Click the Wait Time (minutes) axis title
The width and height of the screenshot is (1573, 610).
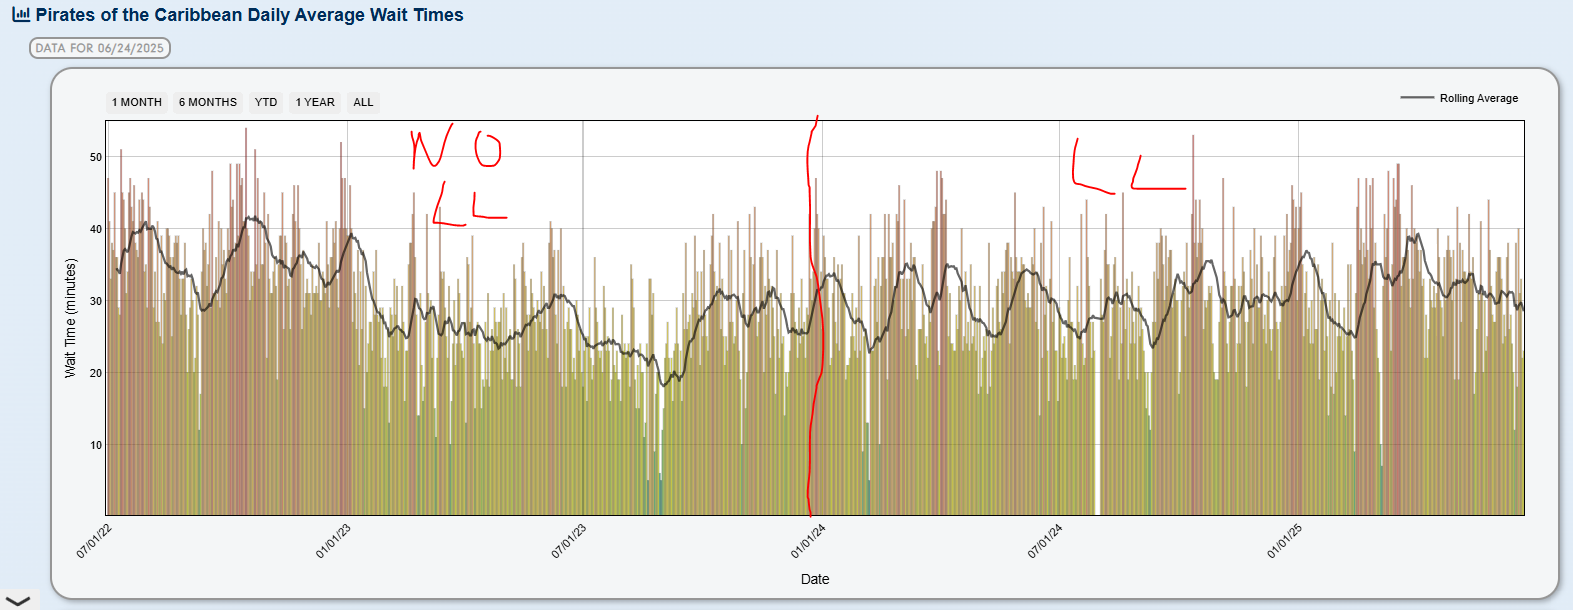pos(70,318)
